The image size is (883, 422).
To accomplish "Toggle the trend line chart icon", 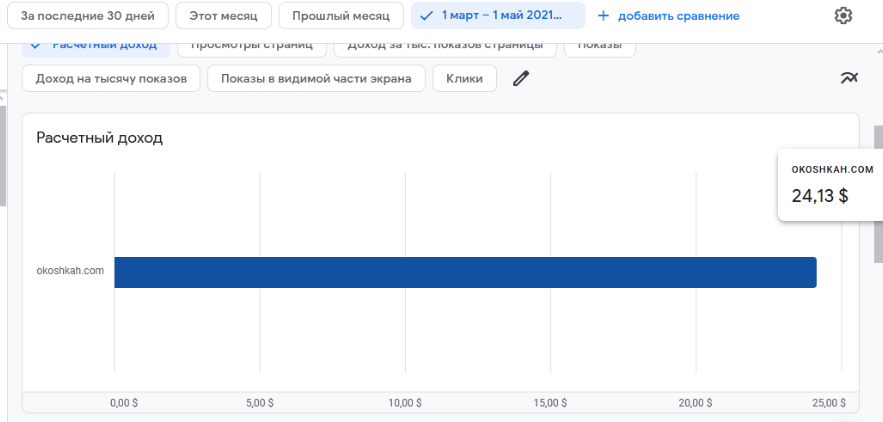I will [x=849, y=78].
